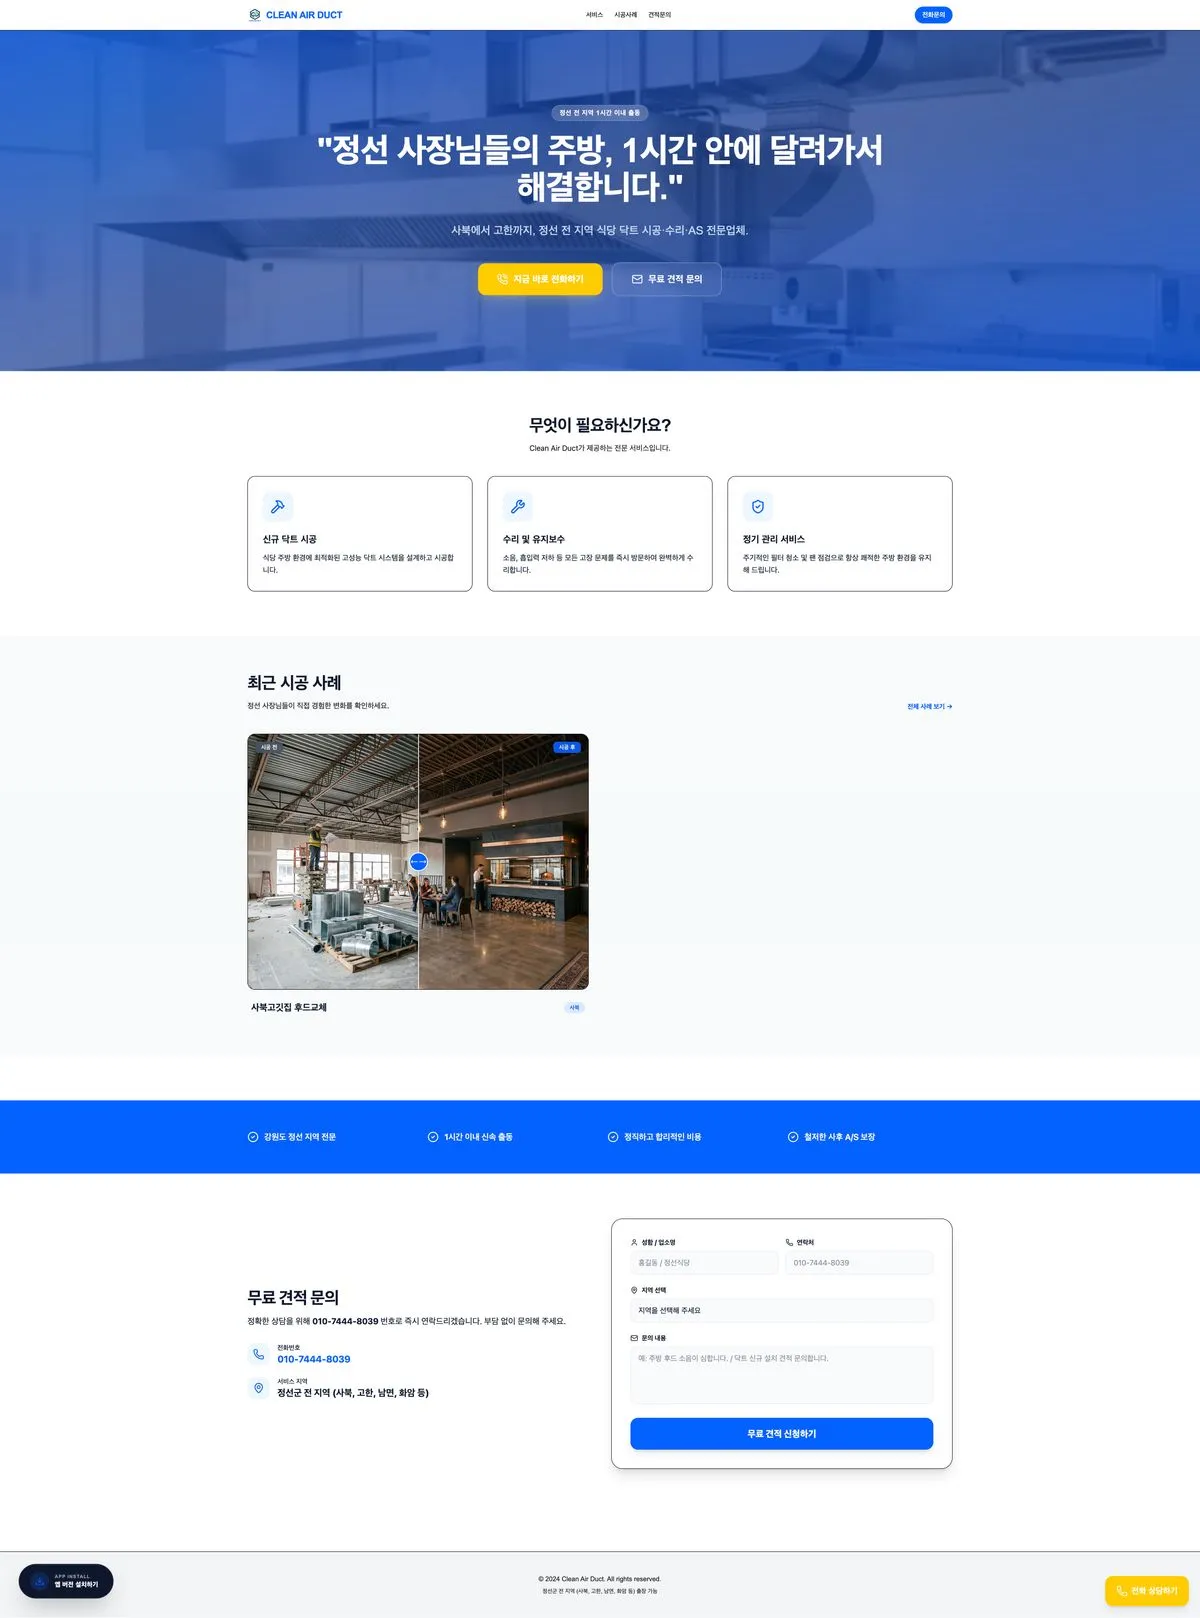Open the 전체 사례 보기 link
1200x1618 pixels.
coord(929,707)
